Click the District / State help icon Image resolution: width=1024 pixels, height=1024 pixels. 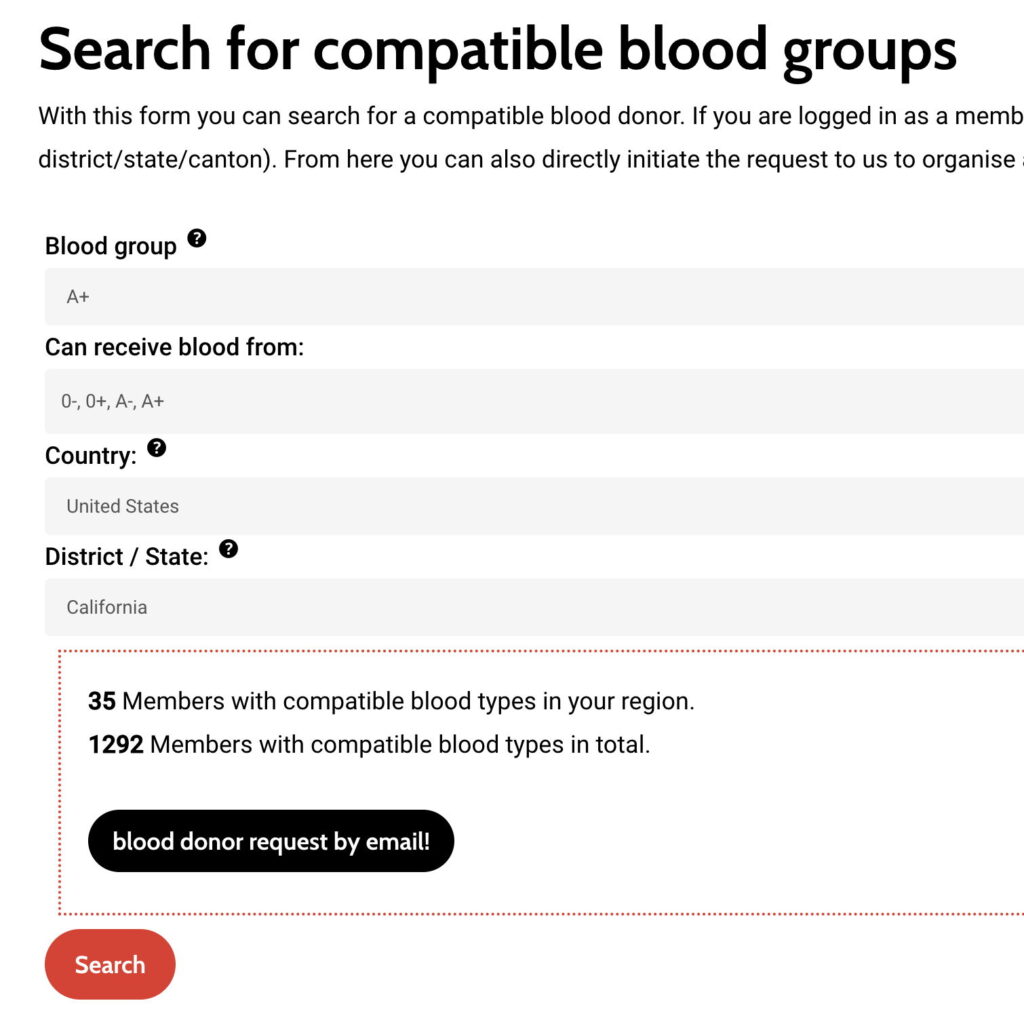click(229, 549)
